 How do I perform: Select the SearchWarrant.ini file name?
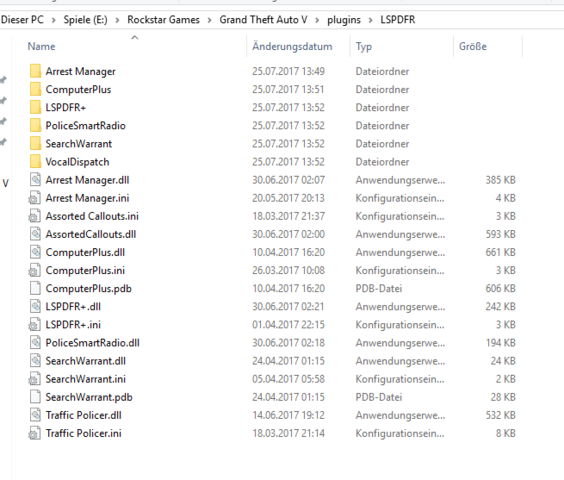coord(86,379)
